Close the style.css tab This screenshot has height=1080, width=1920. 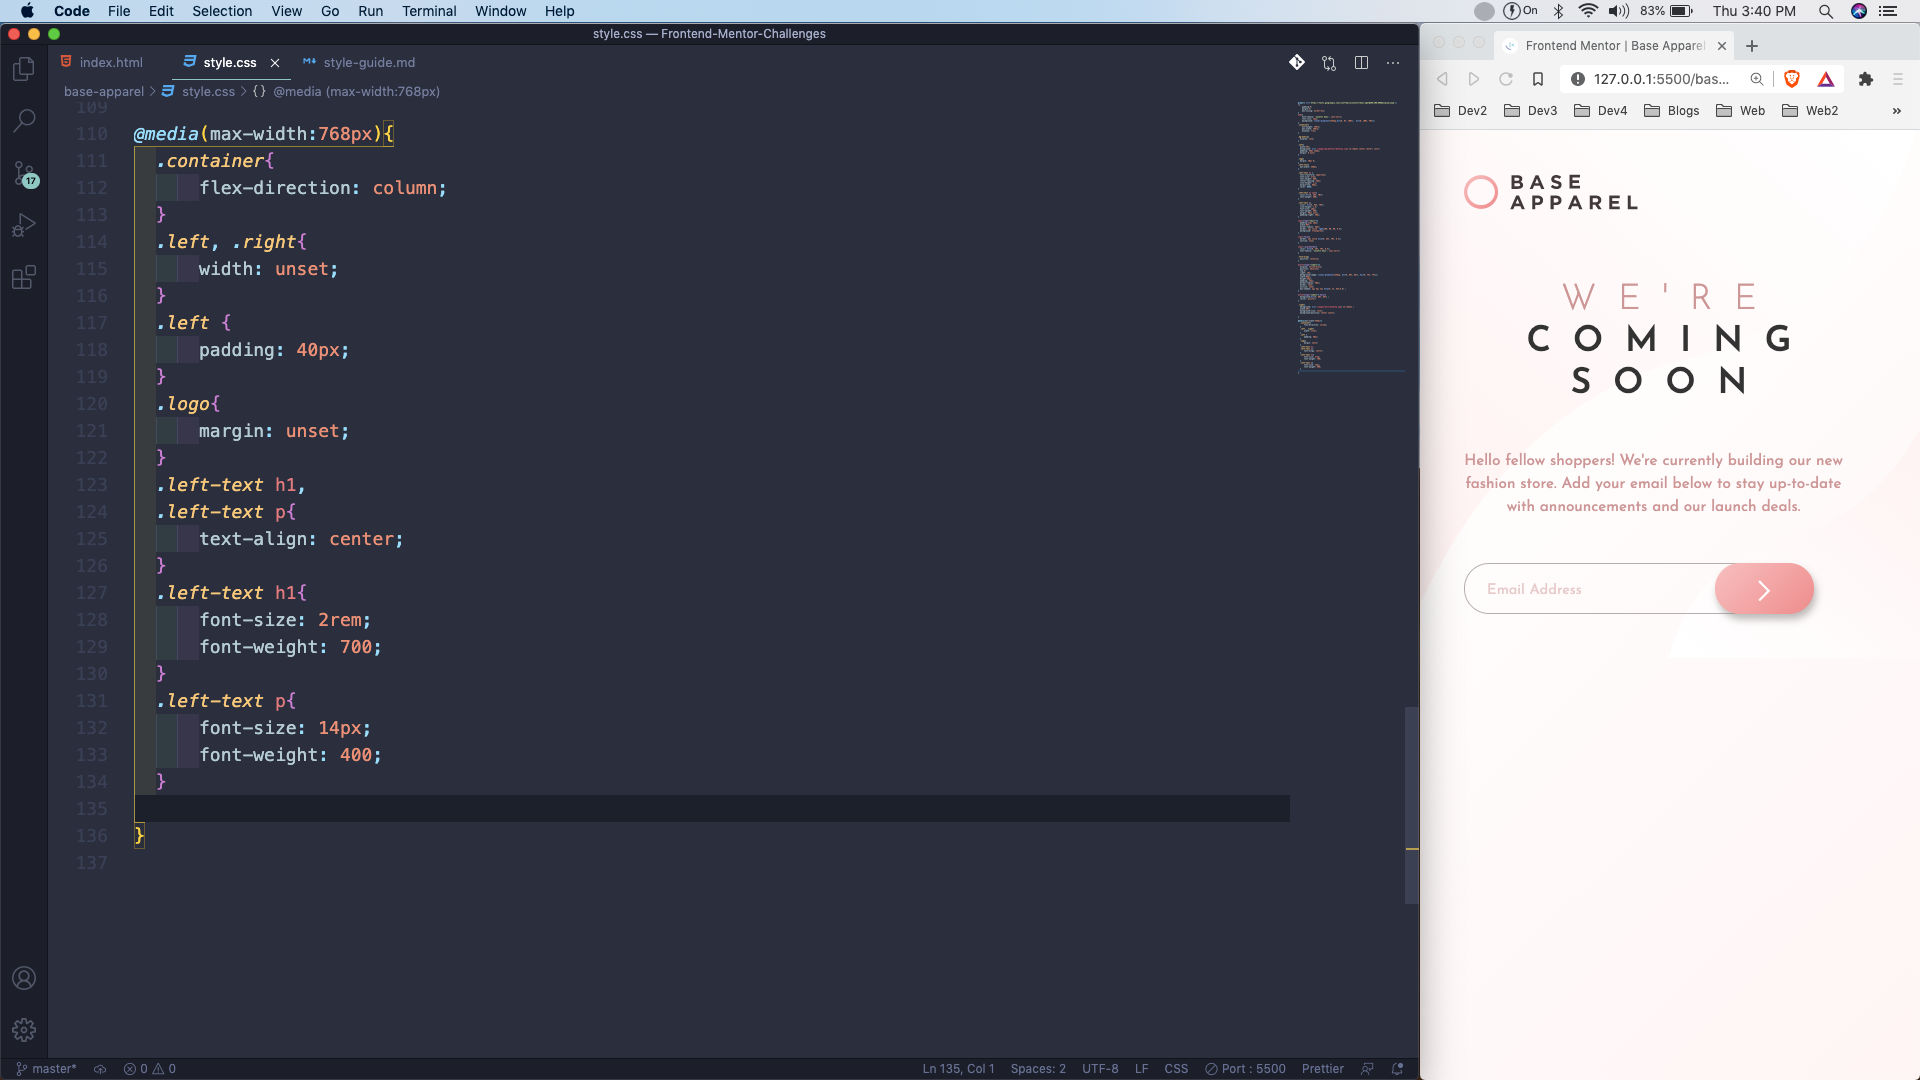click(x=275, y=62)
